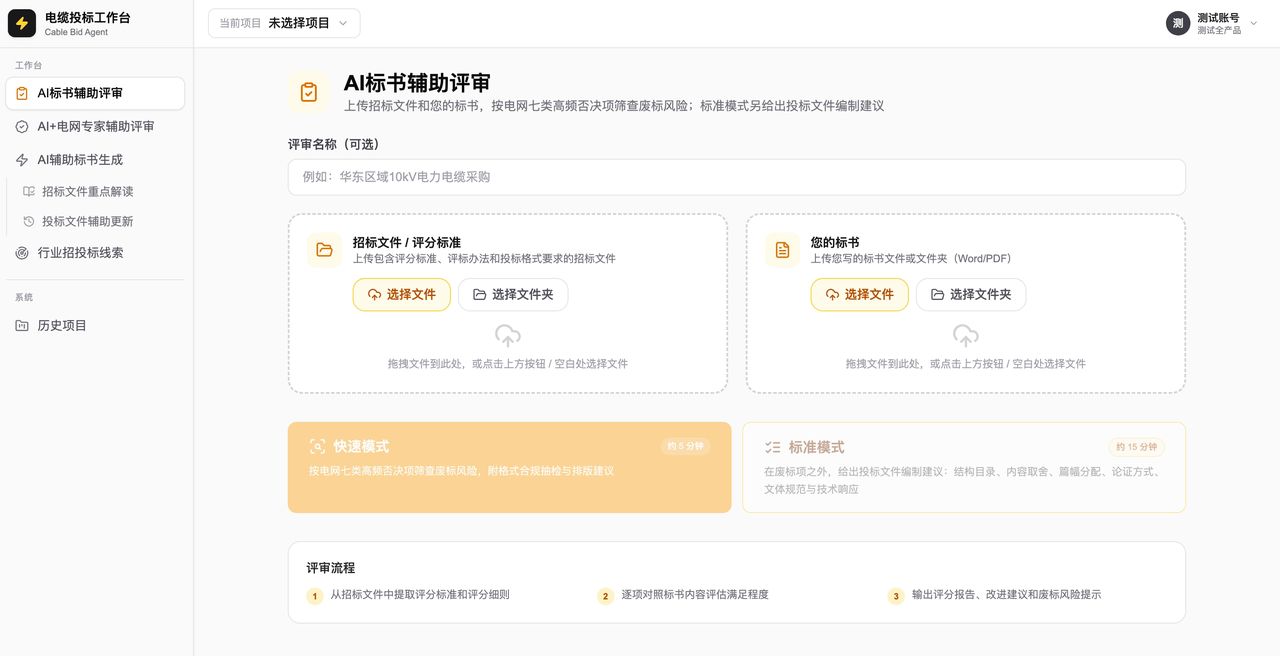The height and width of the screenshot is (656, 1280).
Task: Click text 从招标文件中提取评分标准和评分细则
Action: tap(420, 594)
